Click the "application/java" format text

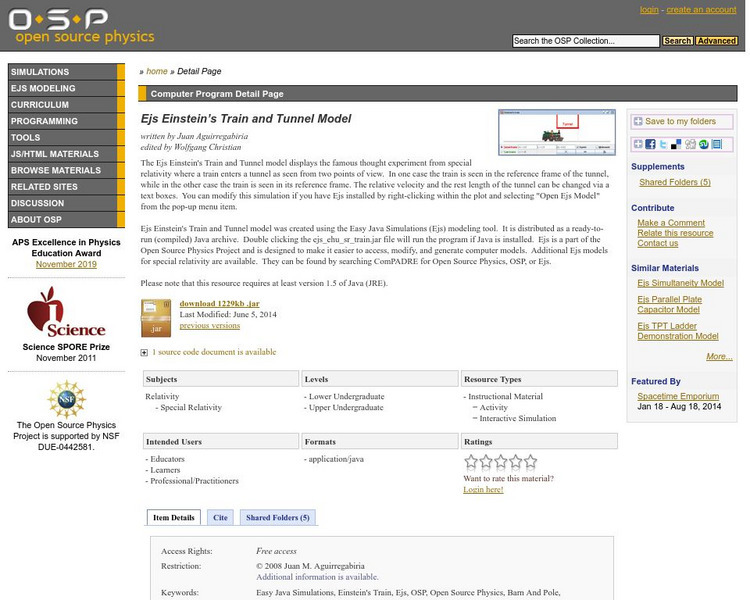pos(336,459)
